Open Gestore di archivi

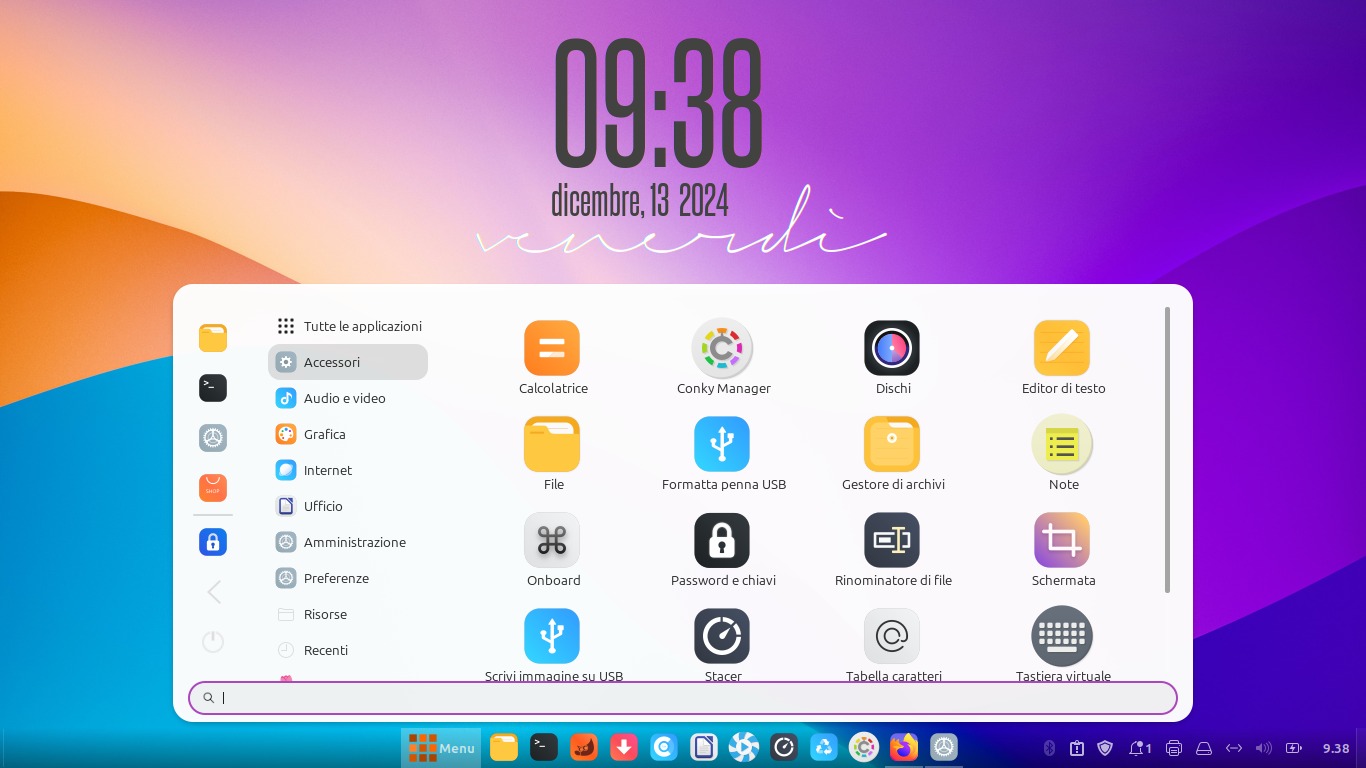(892, 453)
